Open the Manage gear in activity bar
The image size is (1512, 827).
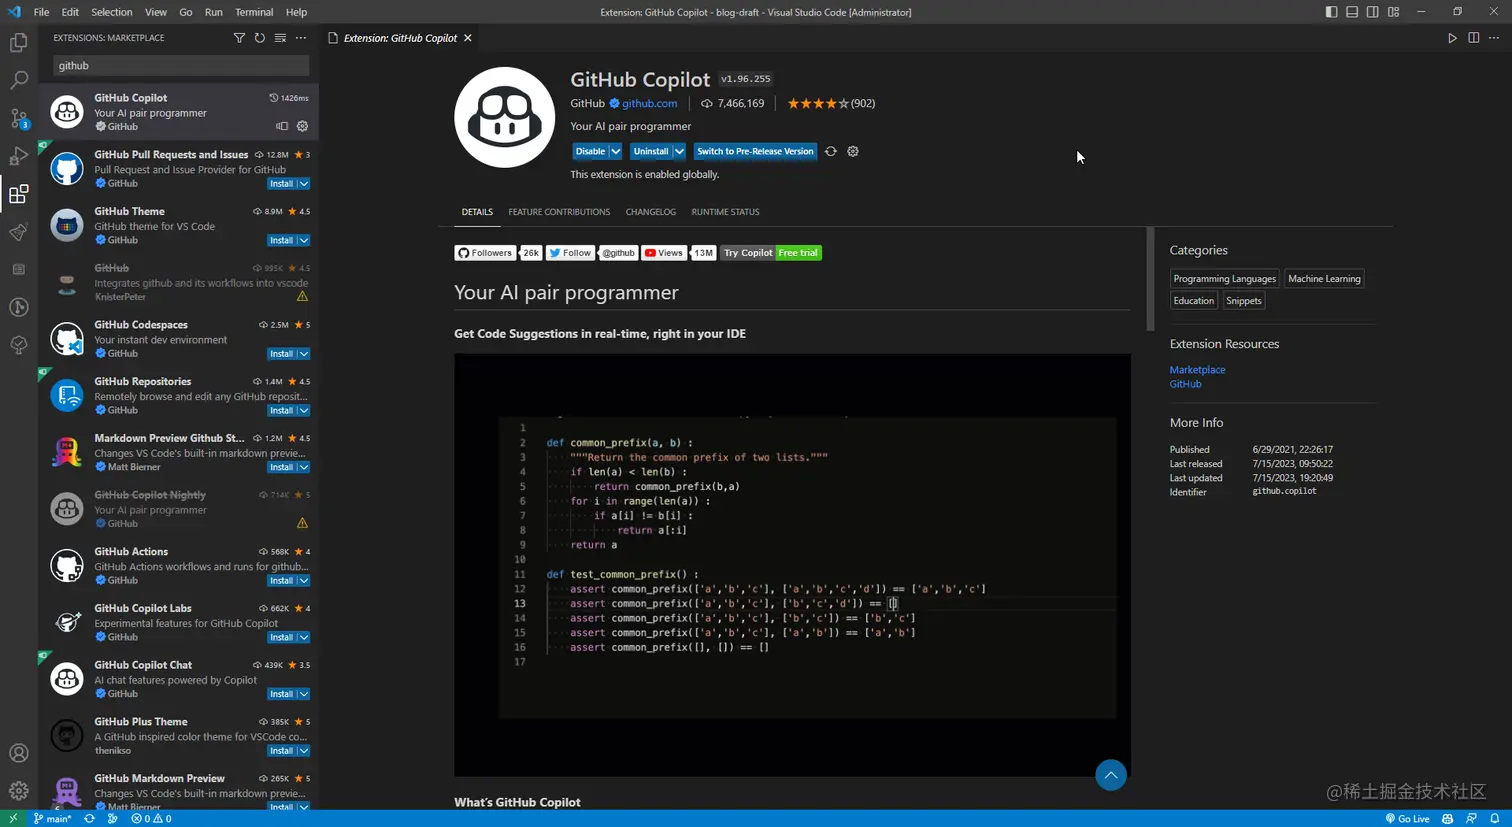[18, 791]
